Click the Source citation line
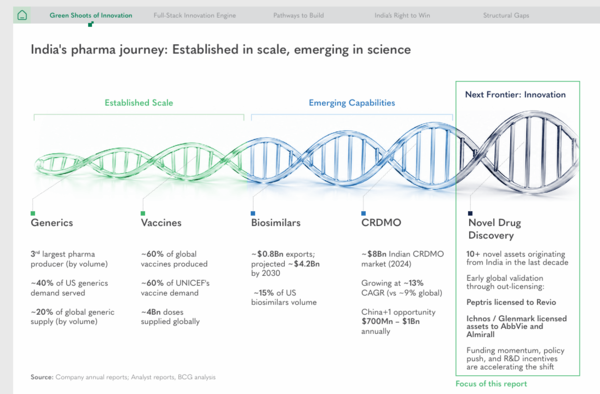The image size is (600, 394). [123, 377]
